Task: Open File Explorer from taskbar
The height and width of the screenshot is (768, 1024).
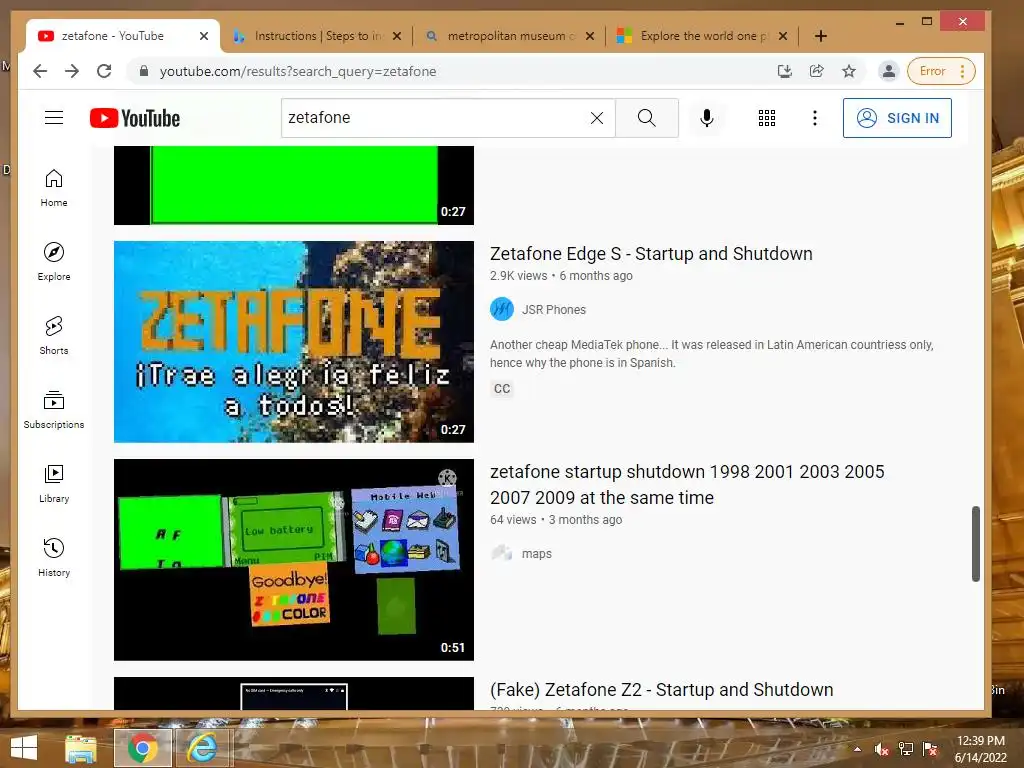Action: pos(81,748)
